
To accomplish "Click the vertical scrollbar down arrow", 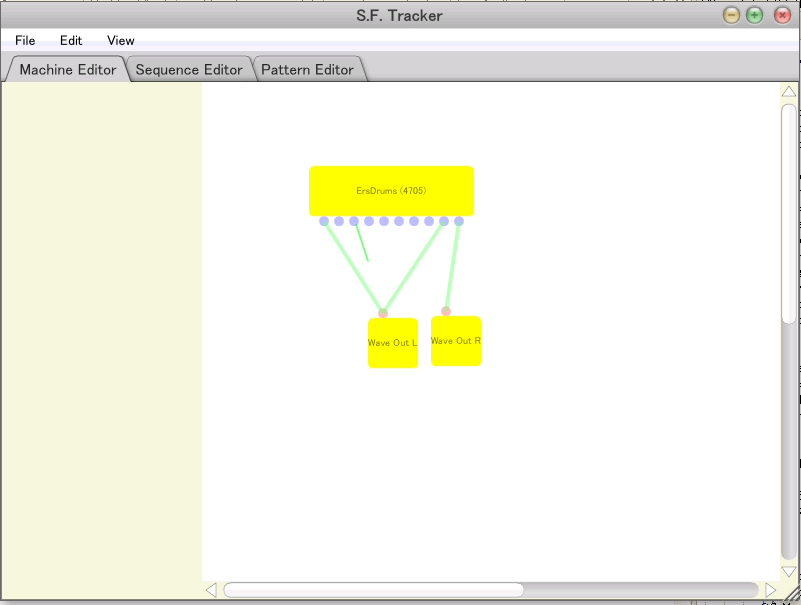I will [x=789, y=571].
